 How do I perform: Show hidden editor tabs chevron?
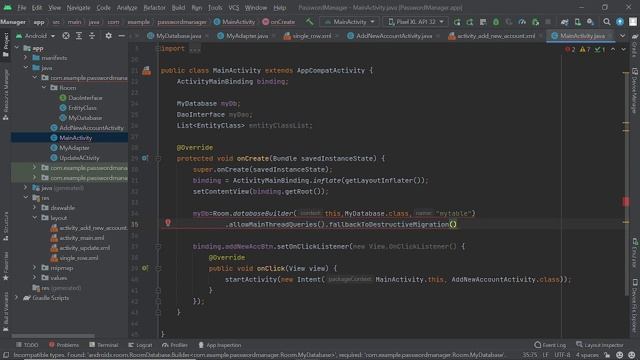click(x=622, y=36)
